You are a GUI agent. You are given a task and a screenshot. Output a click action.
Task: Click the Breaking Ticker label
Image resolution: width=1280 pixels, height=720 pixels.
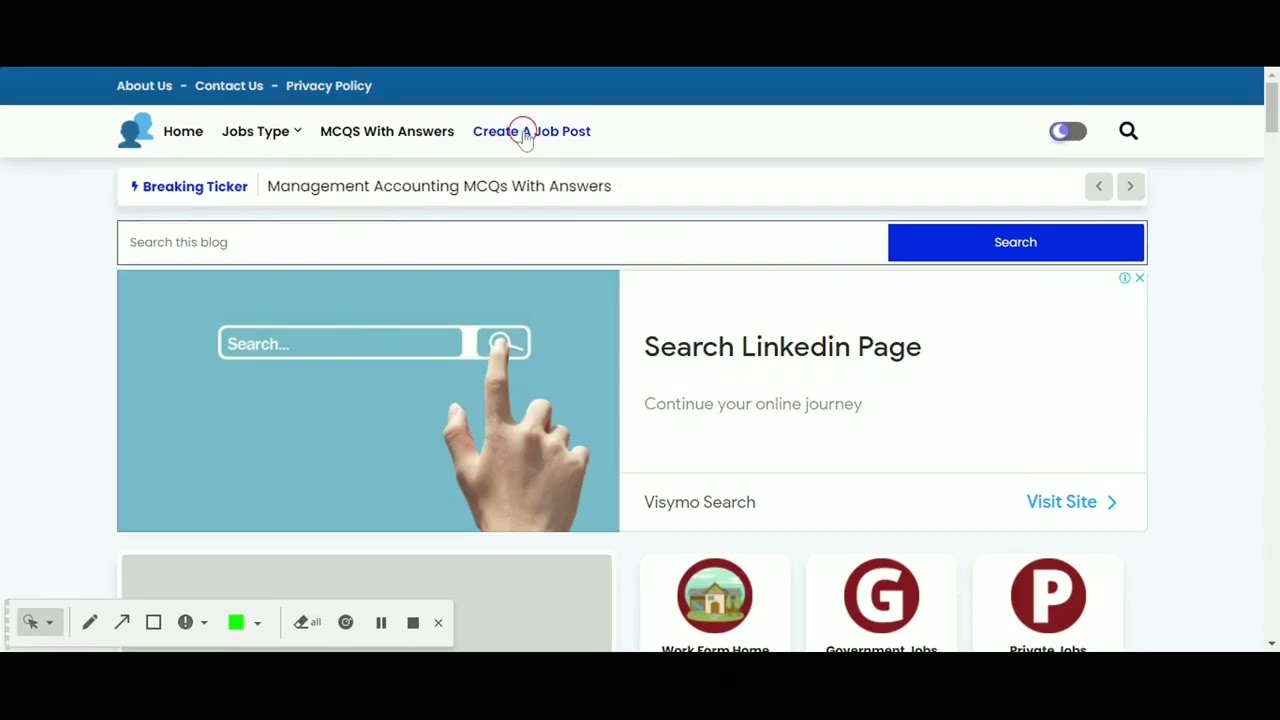(189, 186)
